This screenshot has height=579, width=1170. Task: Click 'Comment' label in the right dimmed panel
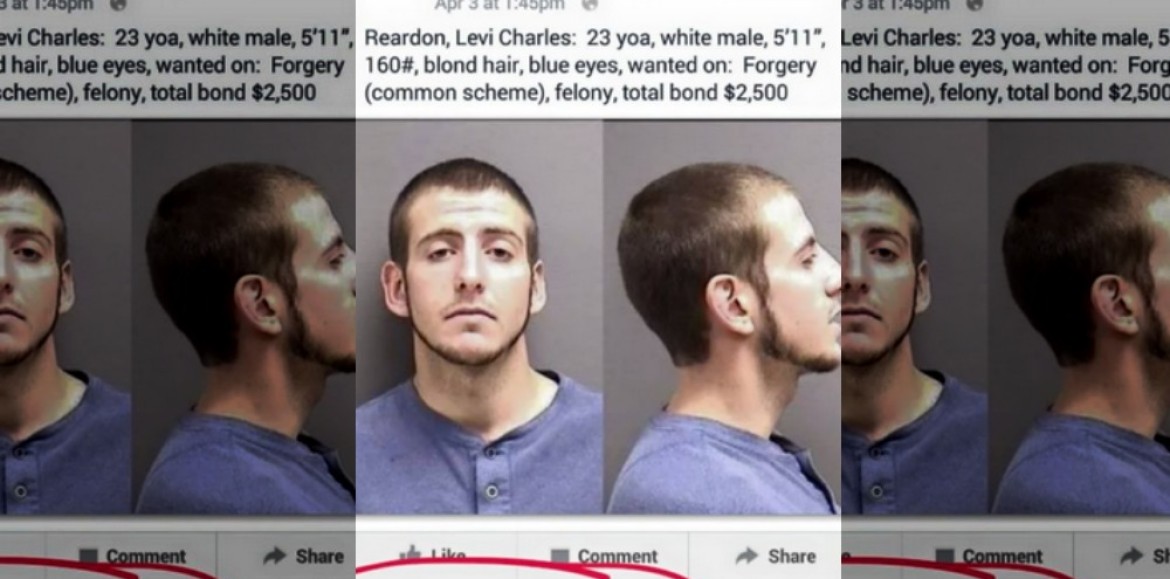tap(1003, 556)
